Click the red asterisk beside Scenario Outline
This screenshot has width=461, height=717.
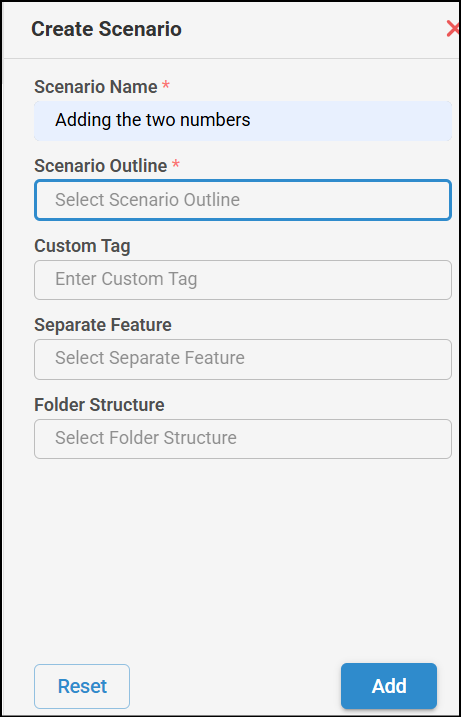(x=176, y=164)
